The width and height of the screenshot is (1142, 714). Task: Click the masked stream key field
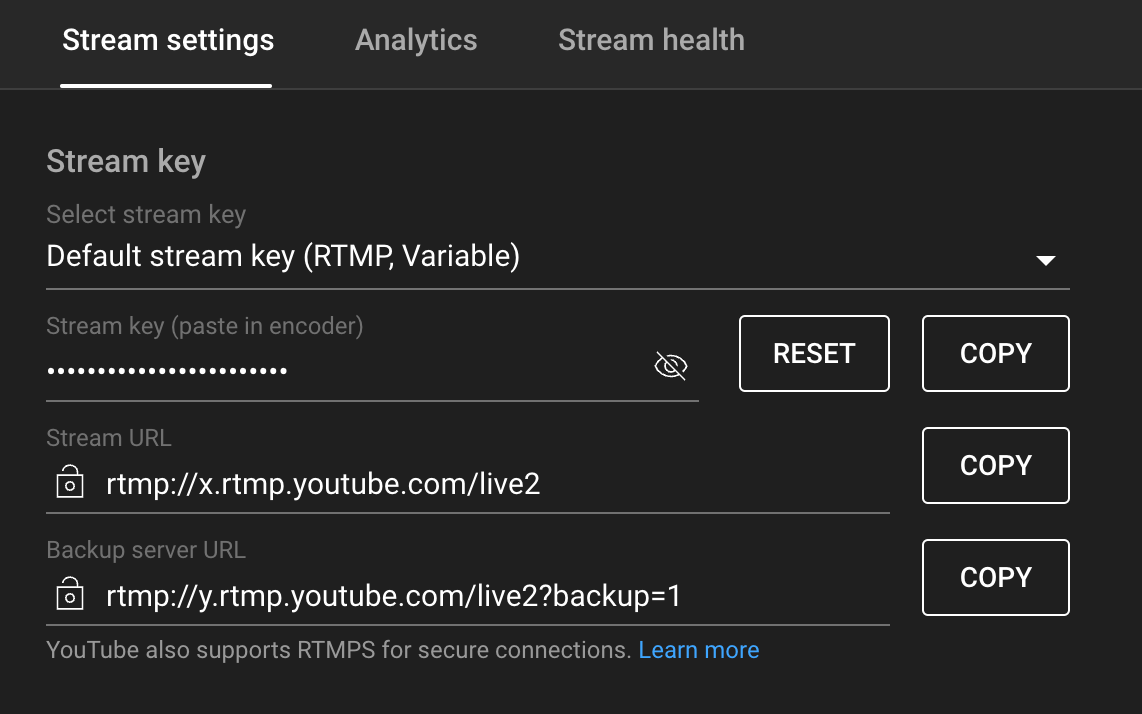coord(300,370)
